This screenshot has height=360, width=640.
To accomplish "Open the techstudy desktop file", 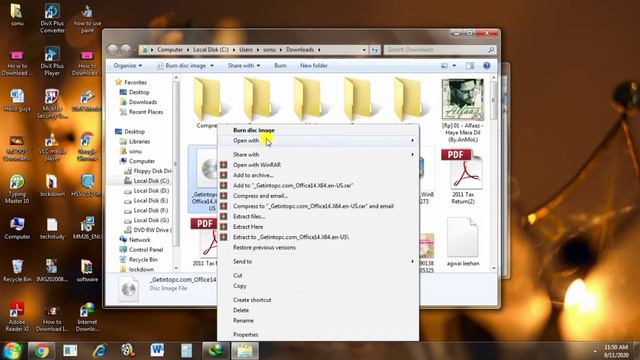I will (52, 229).
